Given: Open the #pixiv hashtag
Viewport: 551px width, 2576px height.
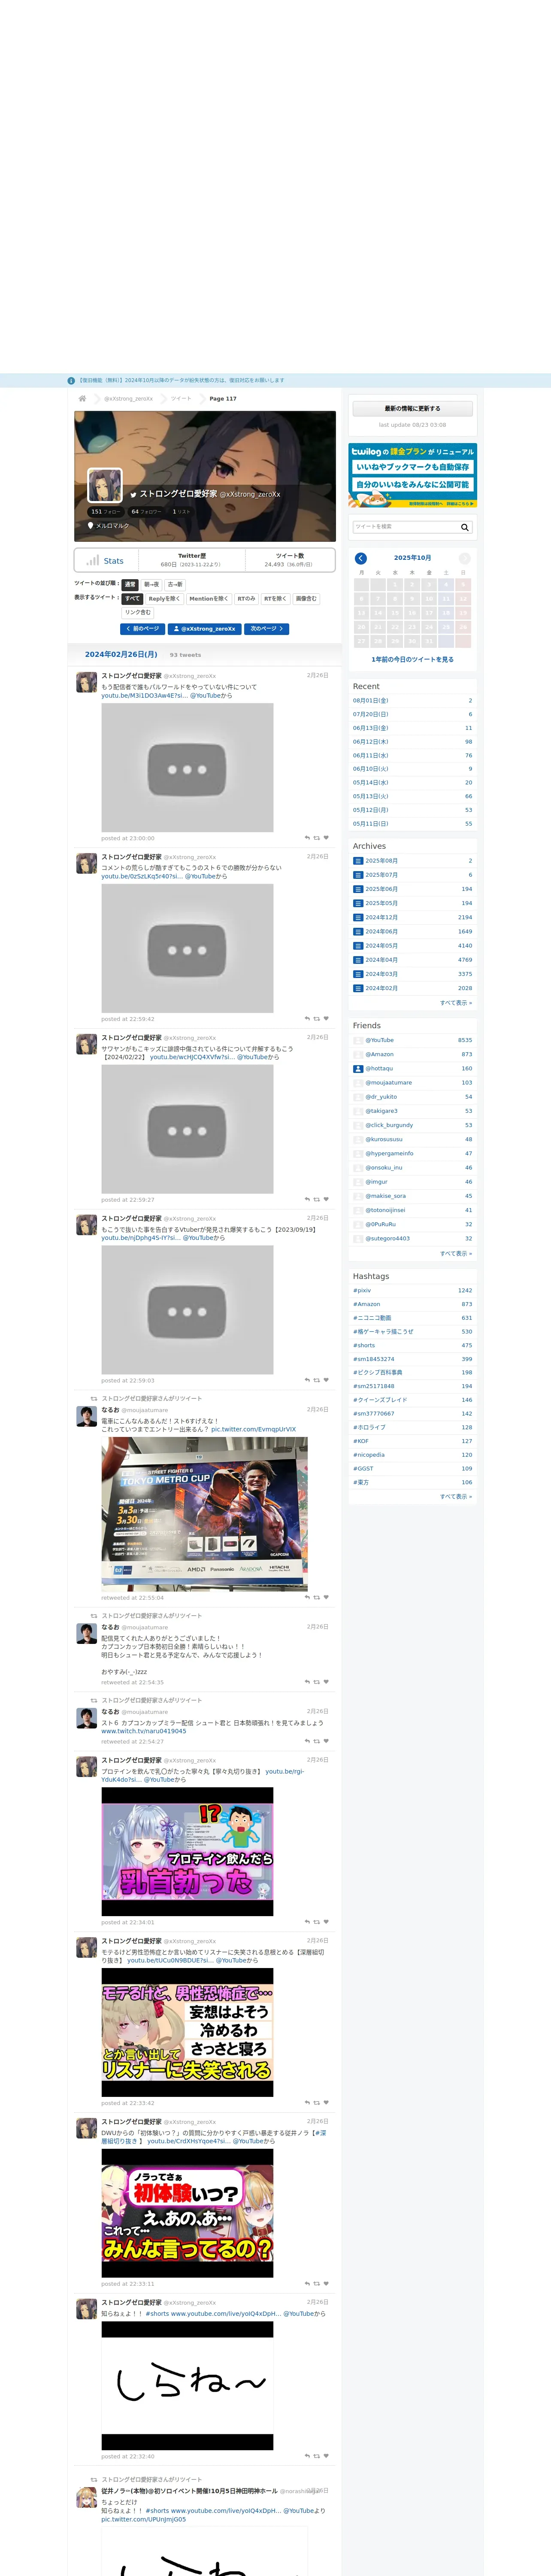Looking at the screenshot, I should point(362,1290).
